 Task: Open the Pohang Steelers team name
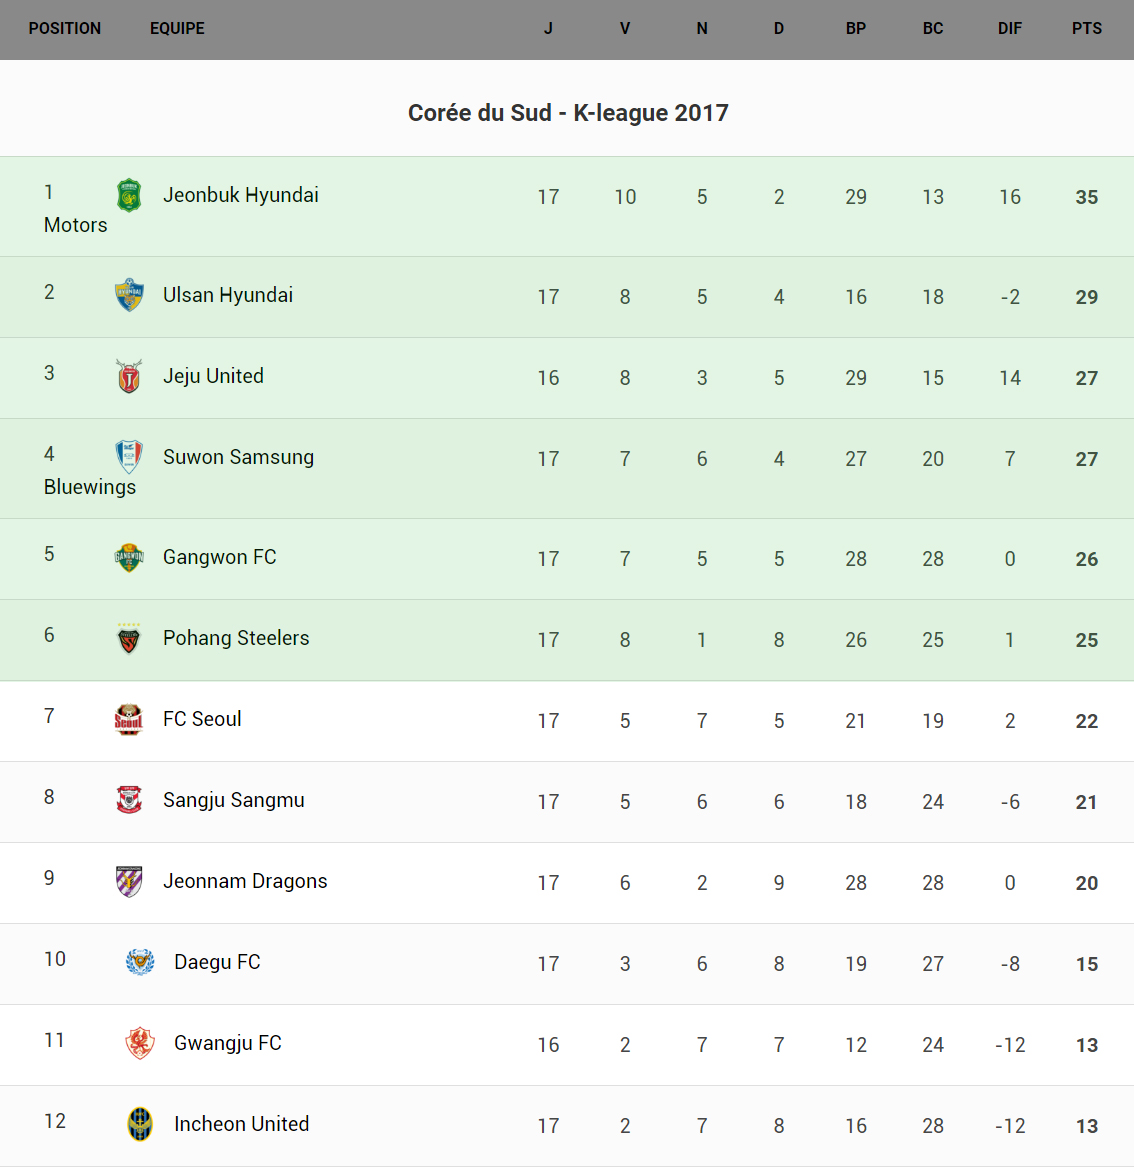[x=236, y=638]
